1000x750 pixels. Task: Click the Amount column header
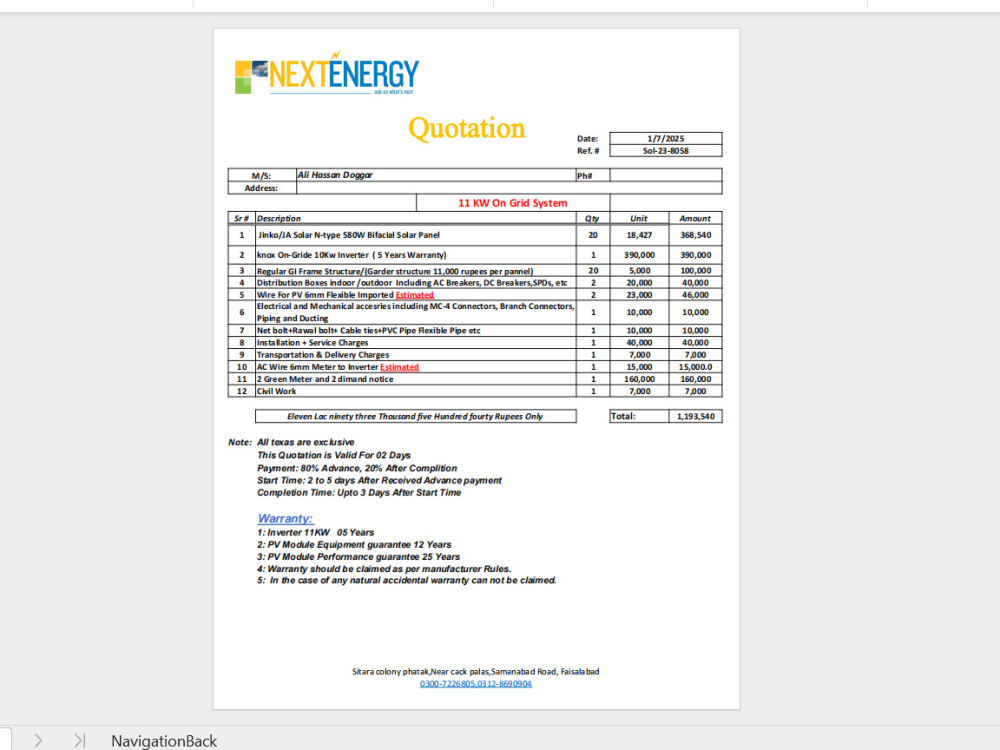point(695,218)
